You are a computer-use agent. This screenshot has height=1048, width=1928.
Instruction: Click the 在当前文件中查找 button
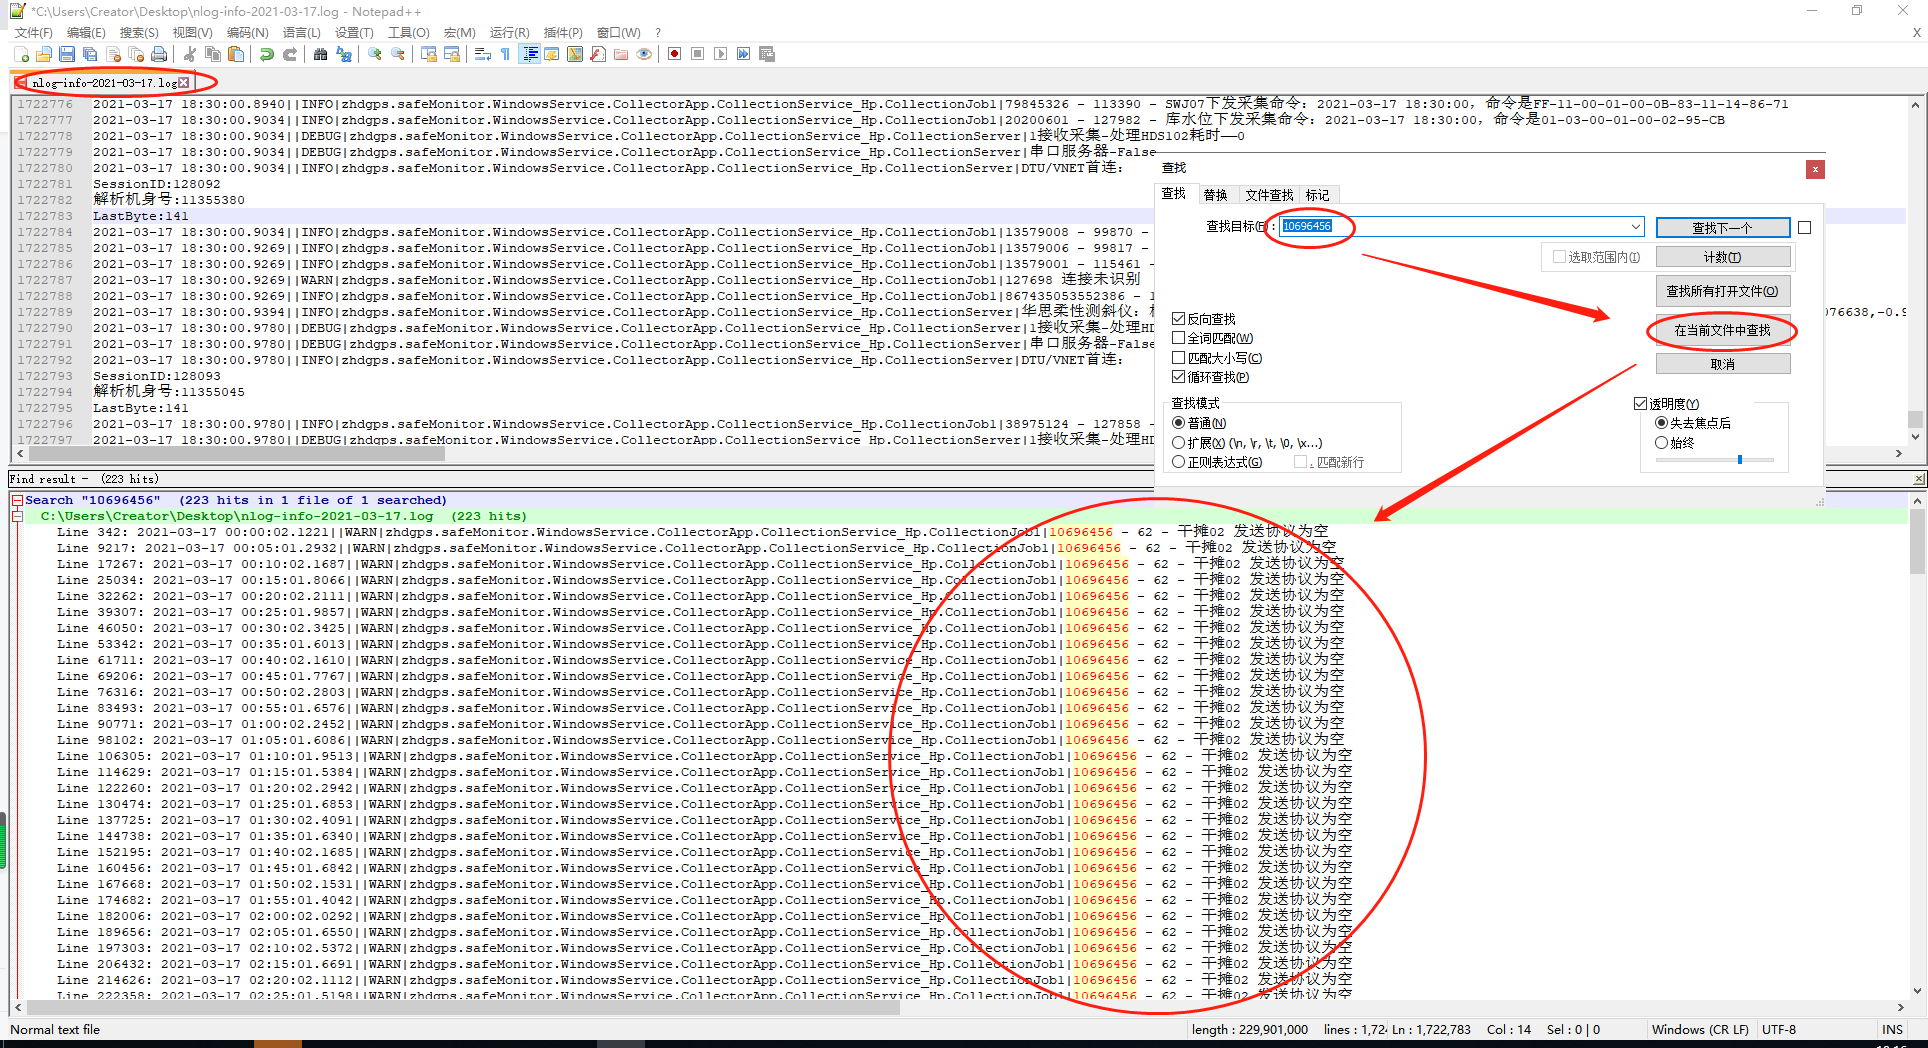coord(1722,330)
